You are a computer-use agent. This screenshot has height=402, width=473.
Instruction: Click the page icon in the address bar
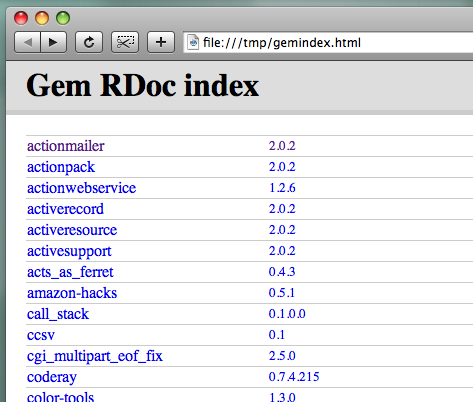click(x=193, y=43)
